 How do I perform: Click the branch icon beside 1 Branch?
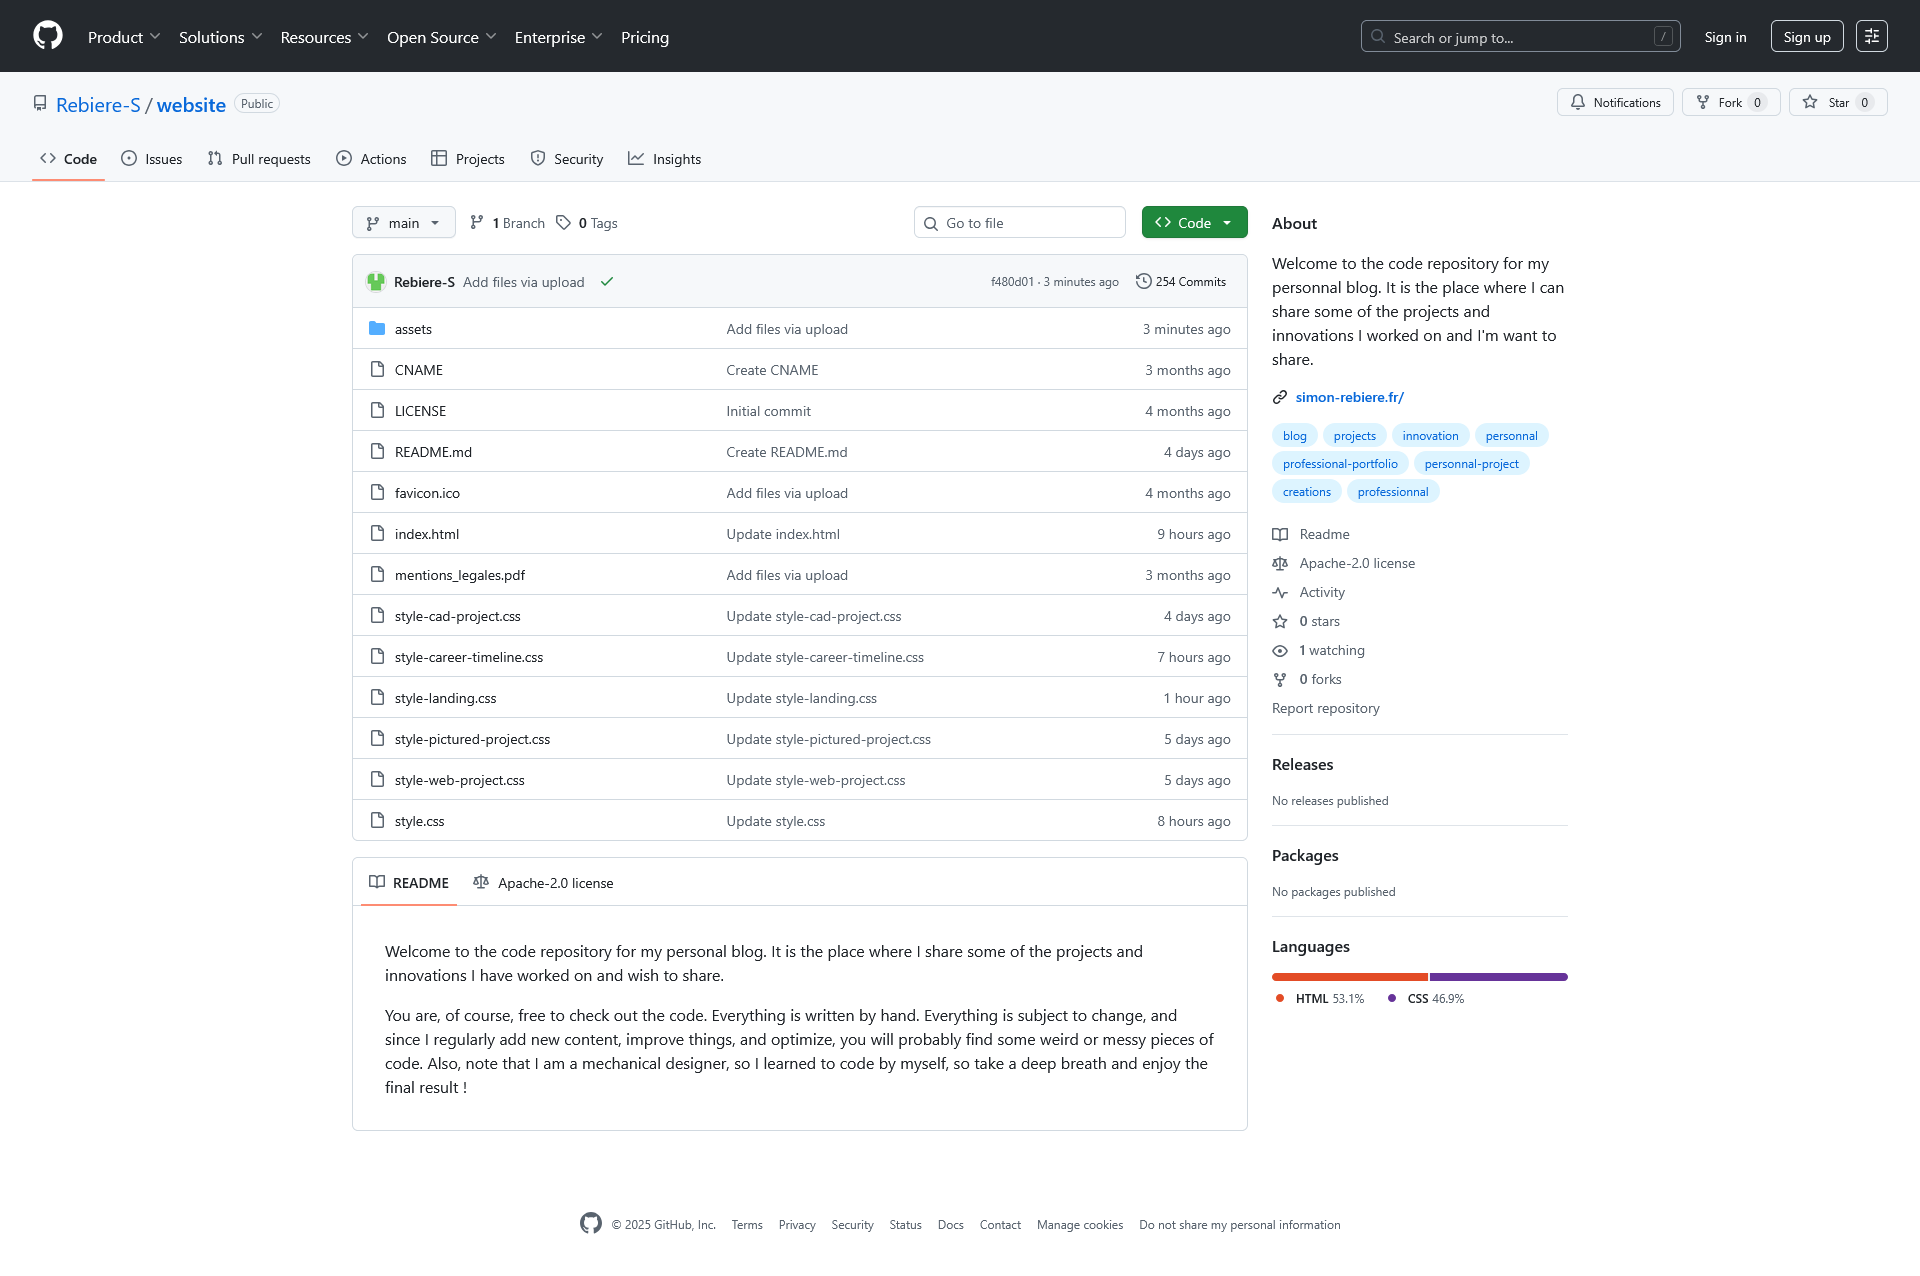pos(477,222)
